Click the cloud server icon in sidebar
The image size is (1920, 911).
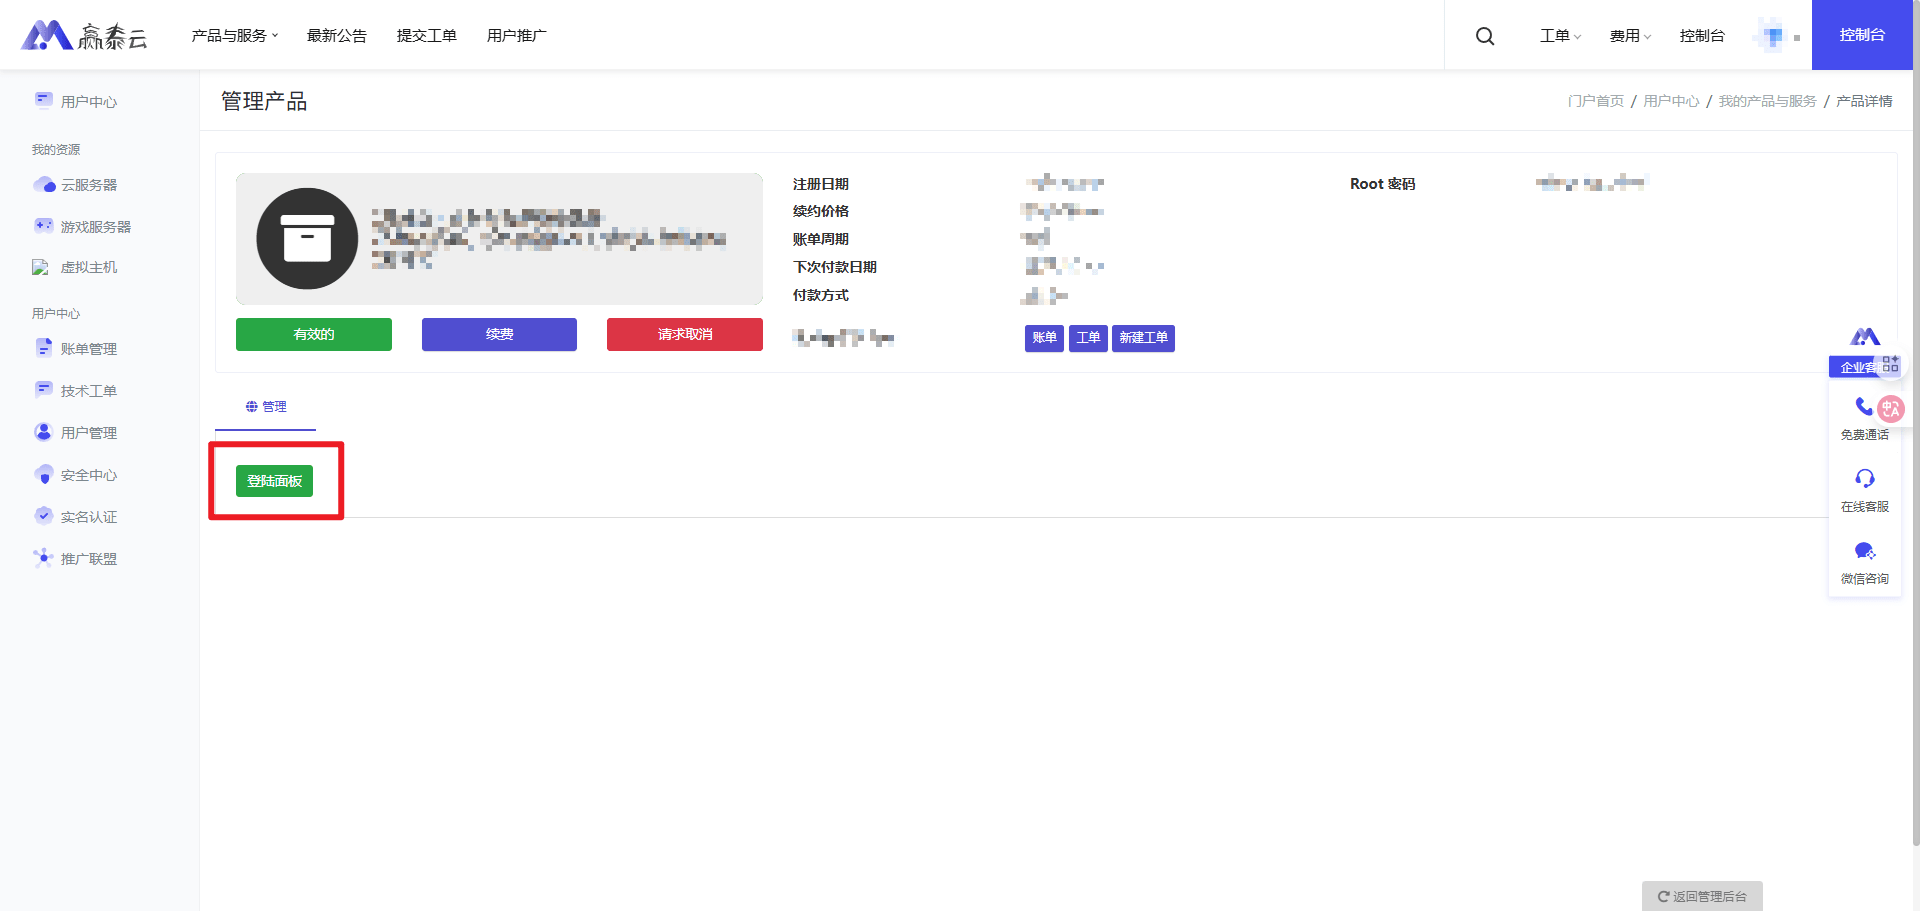tap(44, 185)
